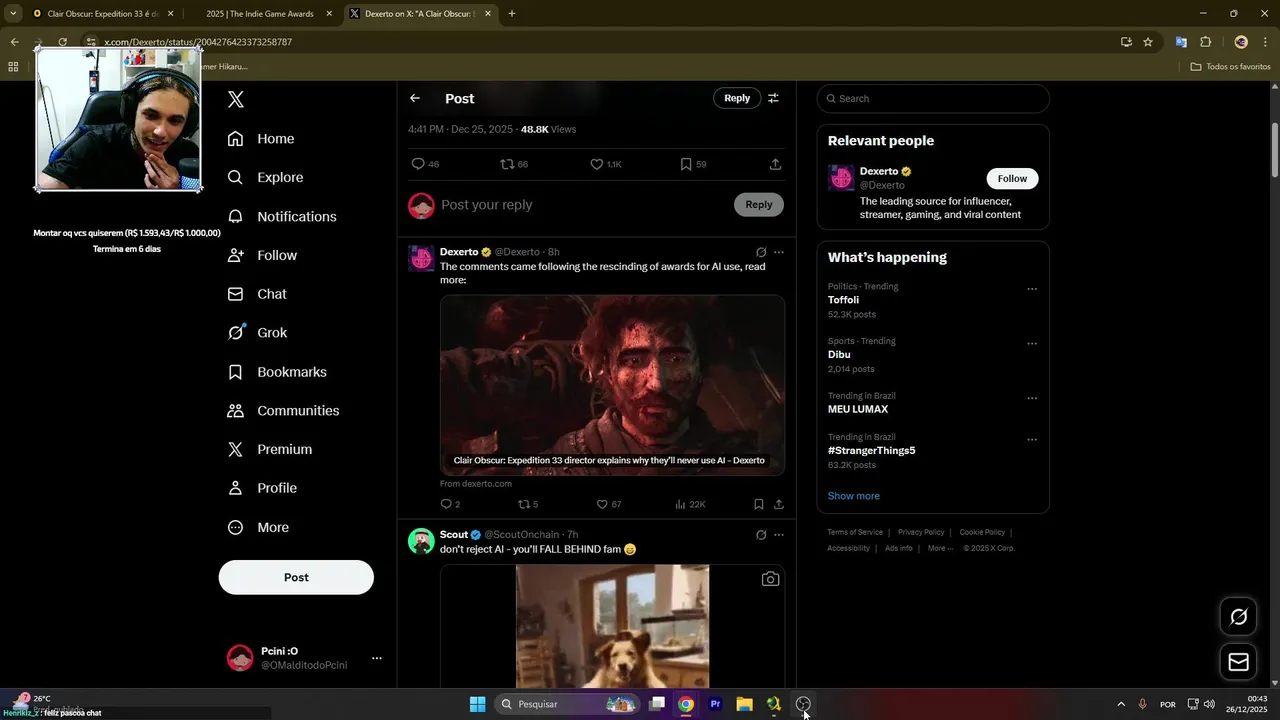Switch to The Indie Game Awards tab

click(x=260, y=14)
